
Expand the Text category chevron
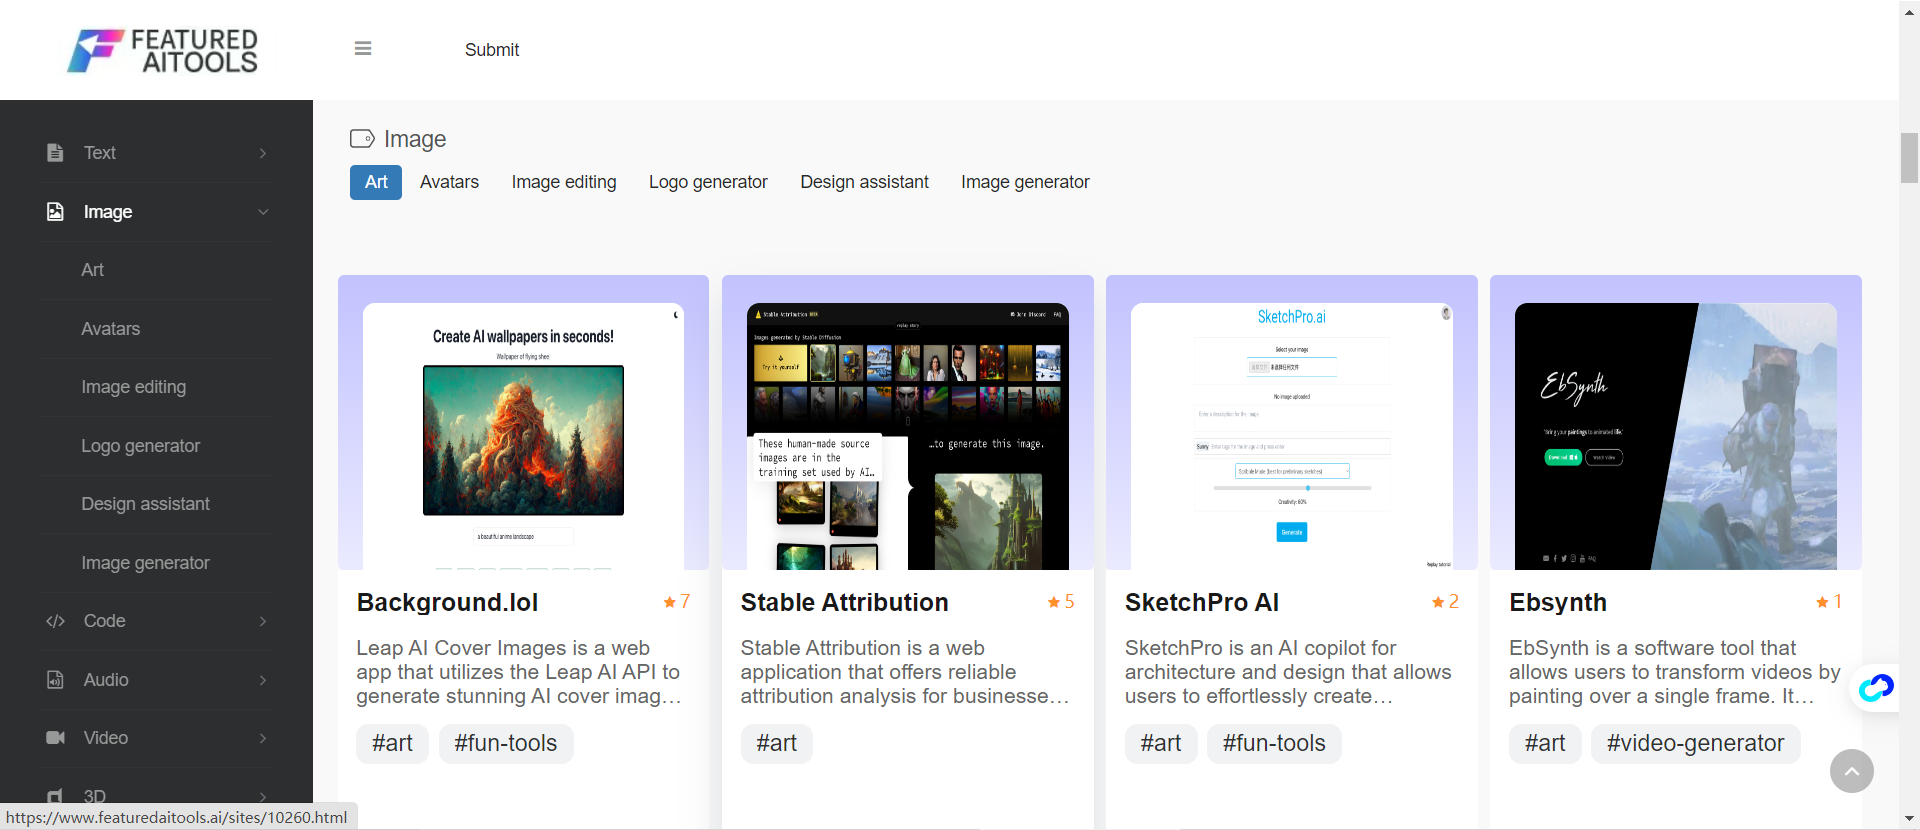263,153
